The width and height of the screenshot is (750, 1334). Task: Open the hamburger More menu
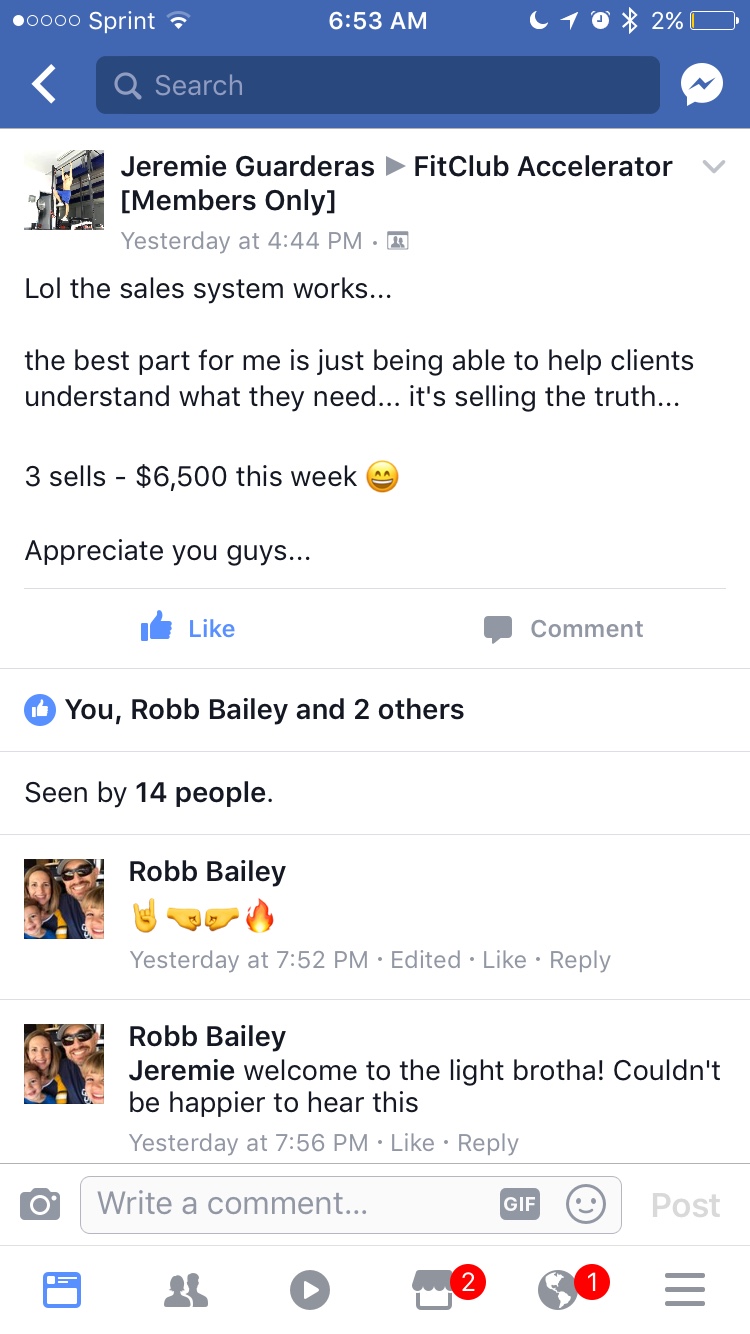click(x=685, y=1290)
